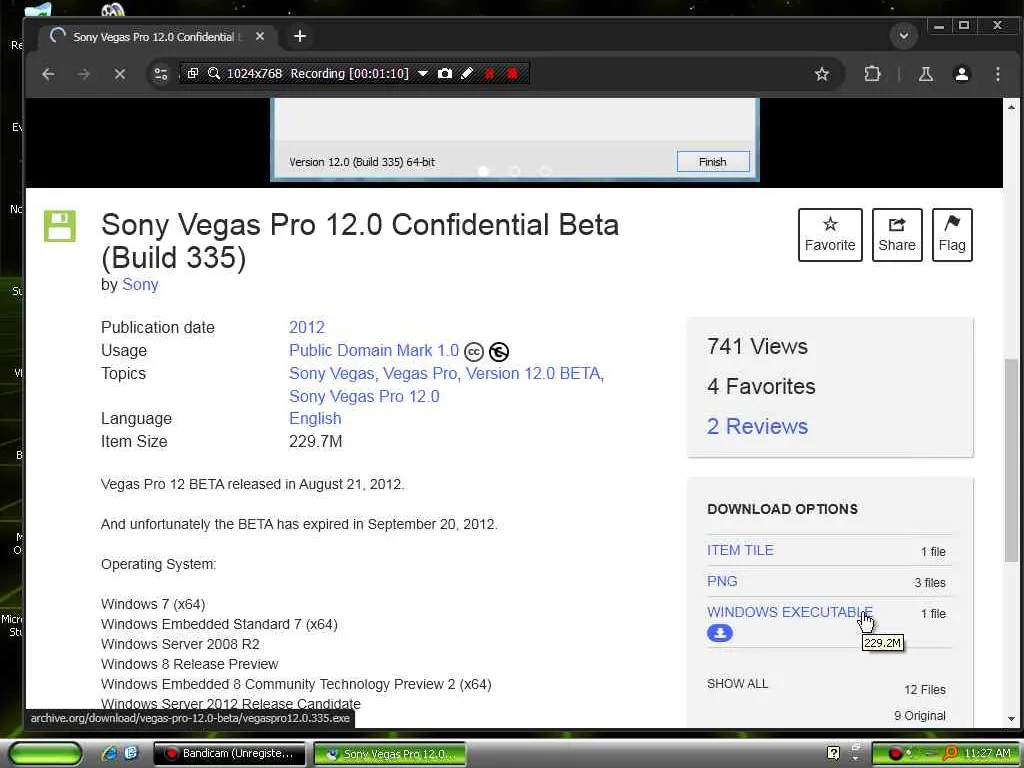Enable the Bandicam drawing pencil tool
This screenshot has width=1024, height=768.
point(466,73)
